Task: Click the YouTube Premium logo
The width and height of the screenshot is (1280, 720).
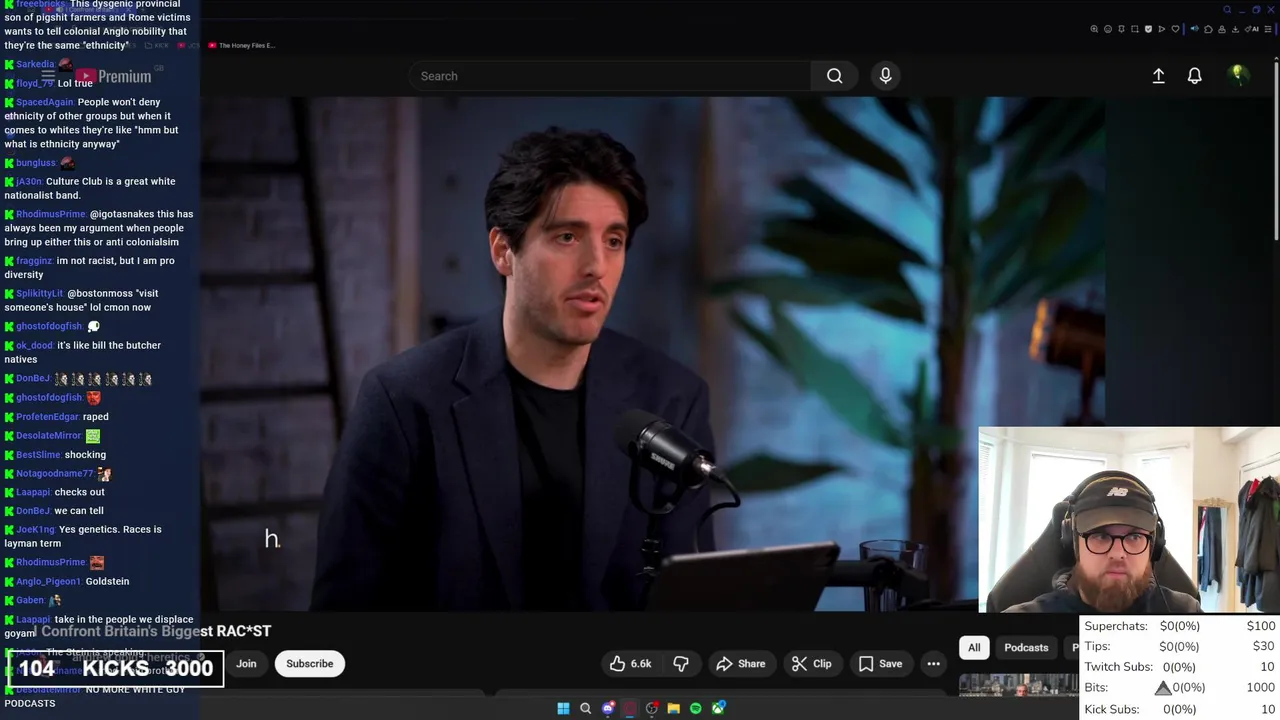Action: click(x=112, y=76)
